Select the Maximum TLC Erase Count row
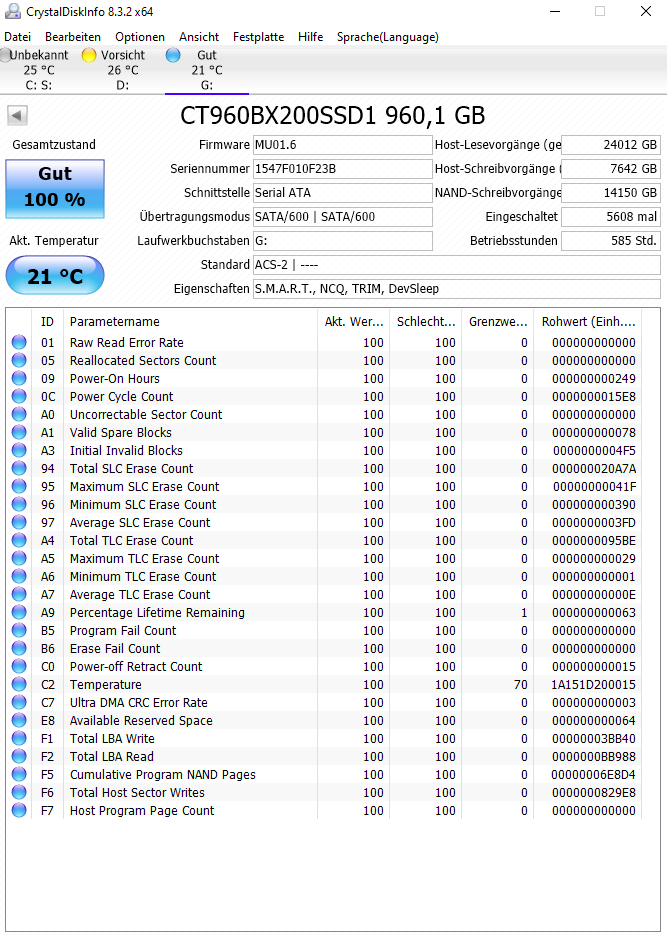The image size is (667, 937). coord(324,558)
